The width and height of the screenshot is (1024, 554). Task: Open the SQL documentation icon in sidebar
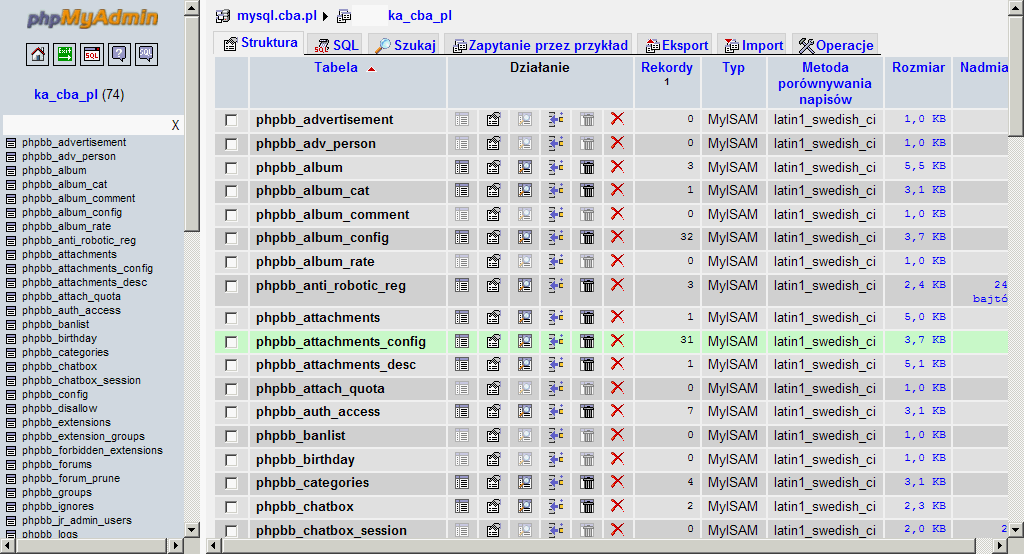point(146,54)
